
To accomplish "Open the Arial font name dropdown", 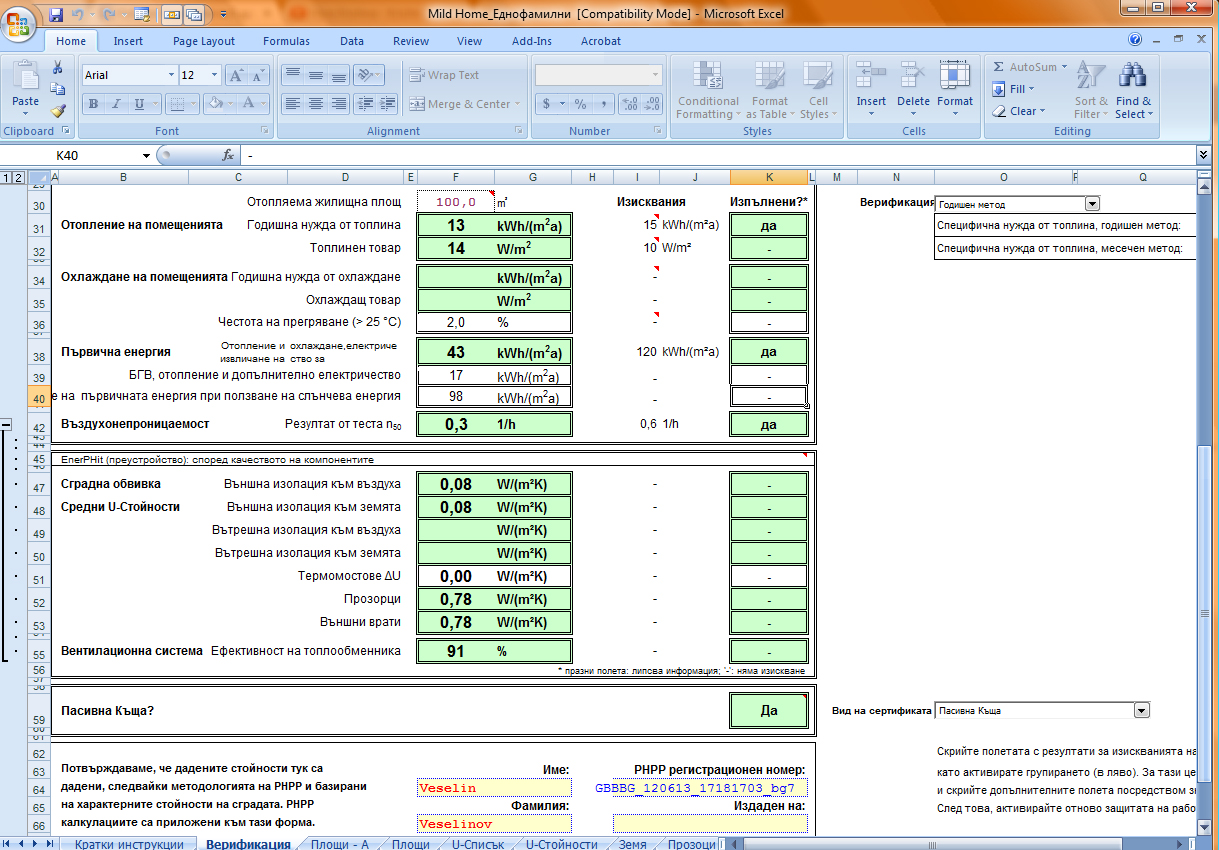I will pyautogui.click(x=170, y=75).
